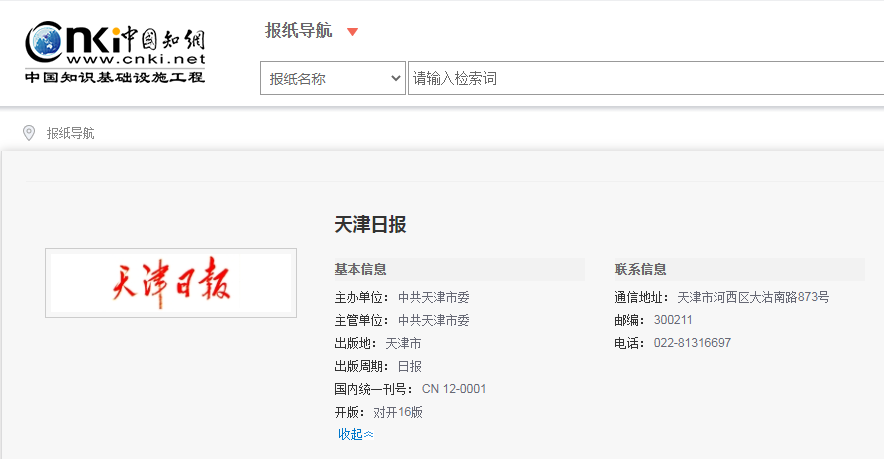Click the 中国知识基础设施工程 caption under logo
The image size is (884, 459).
[x=115, y=77]
